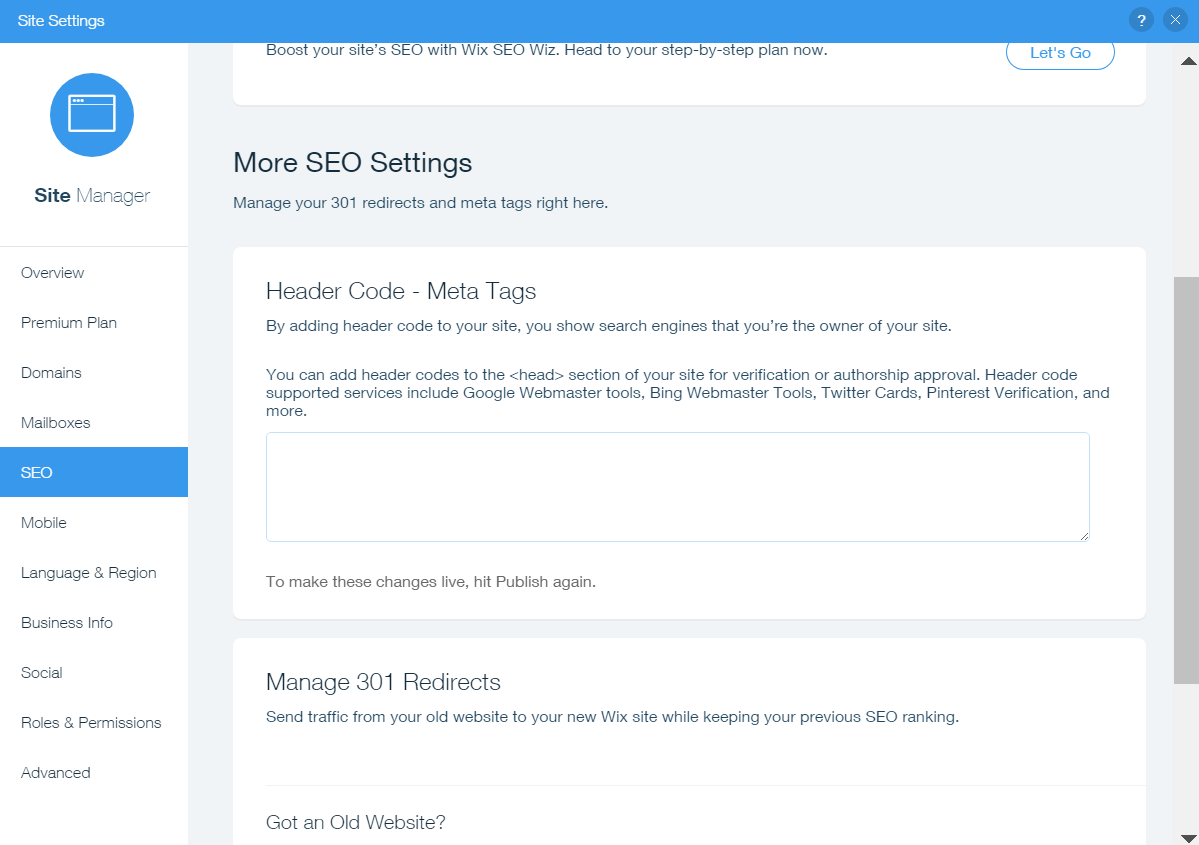Open the Advanced settings
The width and height of the screenshot is (1199, 845).
coord(94,773)
